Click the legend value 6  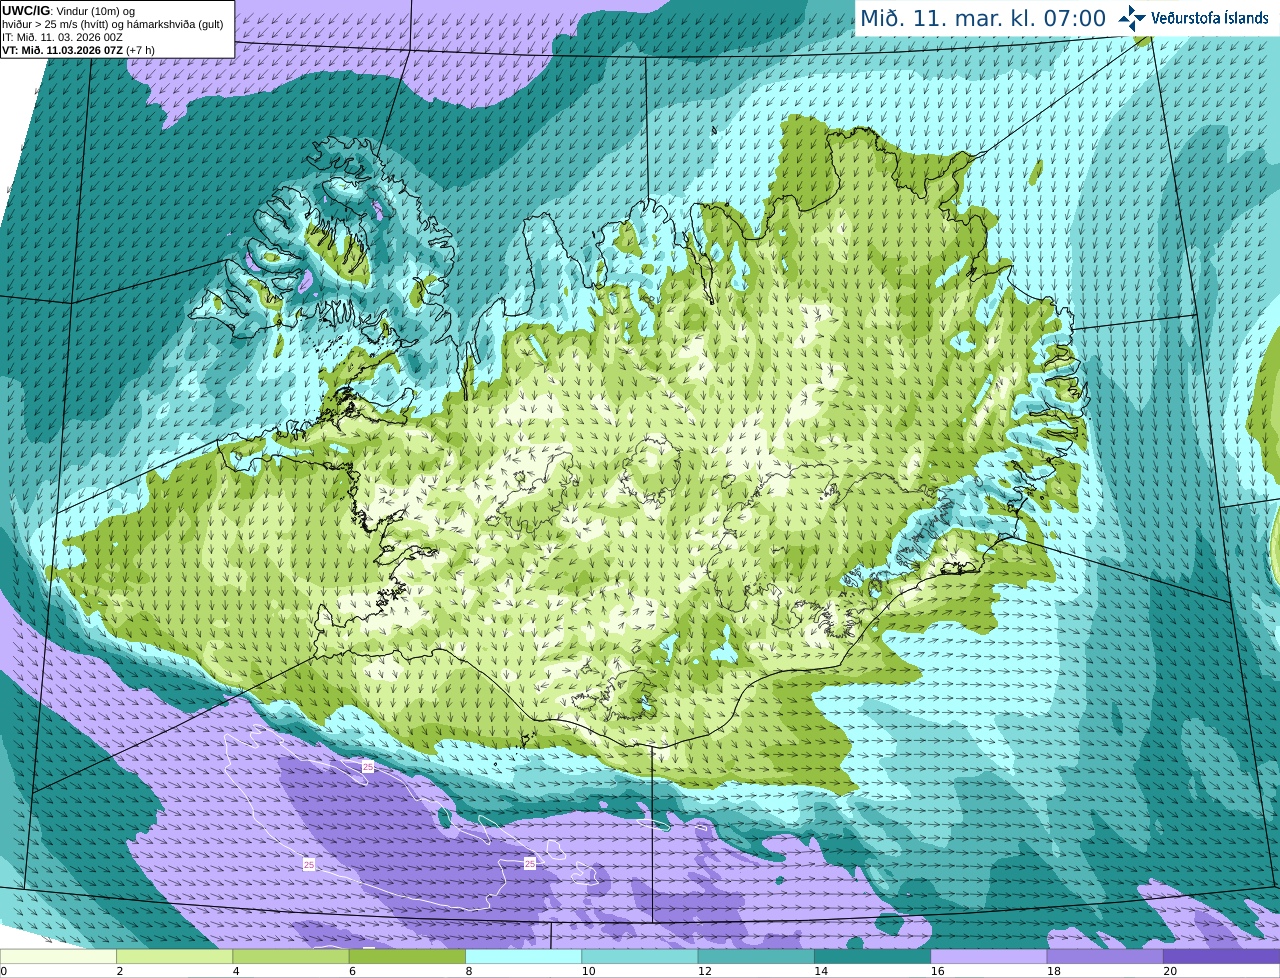tap(352, 971)
